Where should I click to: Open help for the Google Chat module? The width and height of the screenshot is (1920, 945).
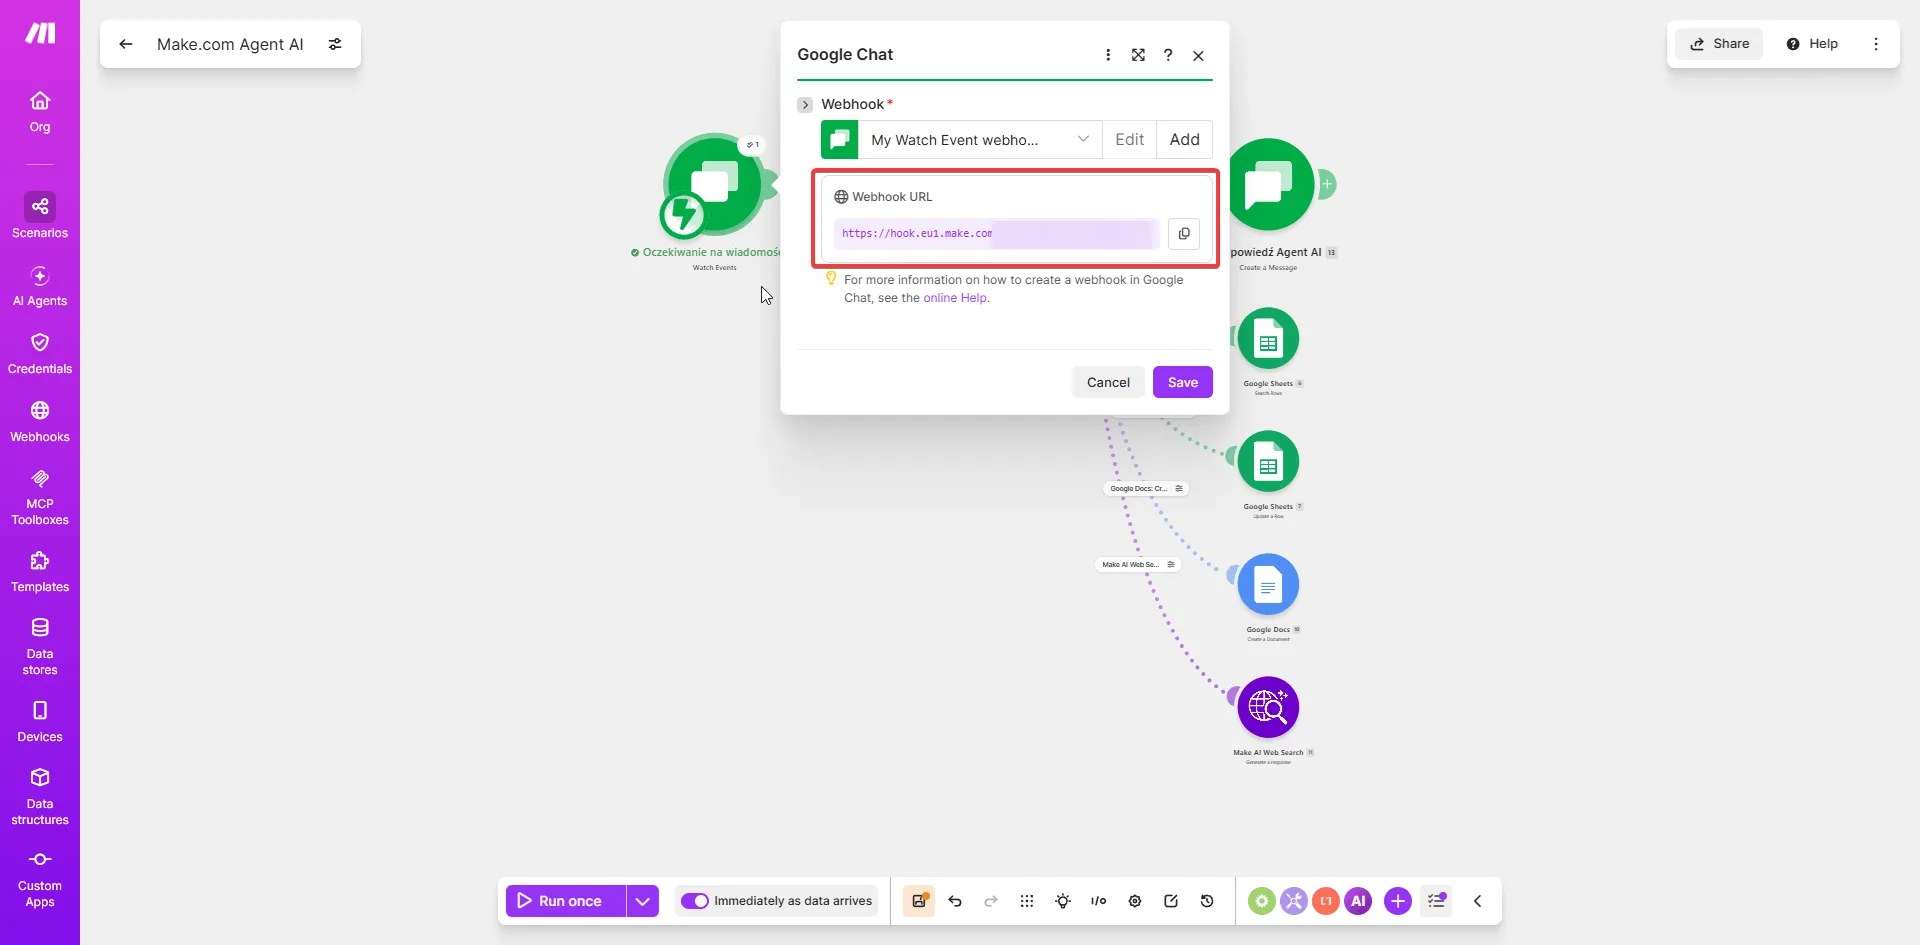coord(1168,55)
